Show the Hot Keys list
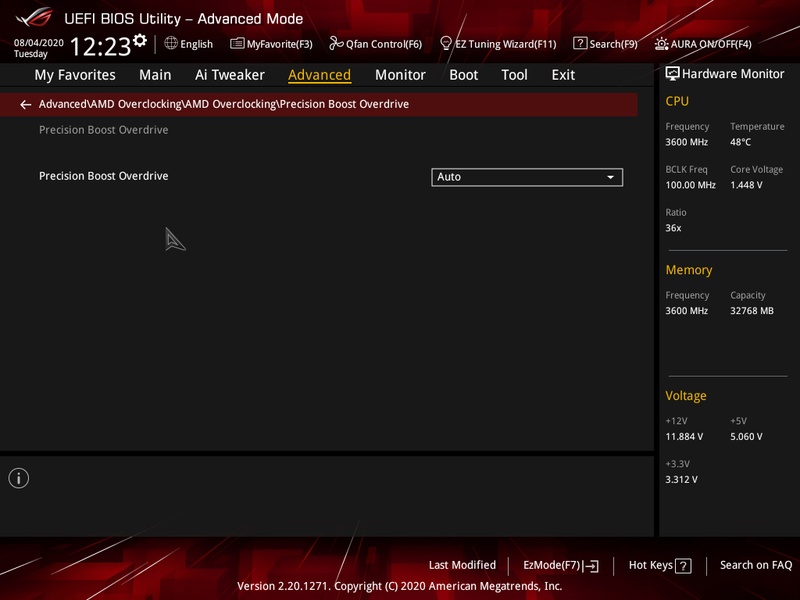Viewport: 800px width, 600px height. (660, 566)
